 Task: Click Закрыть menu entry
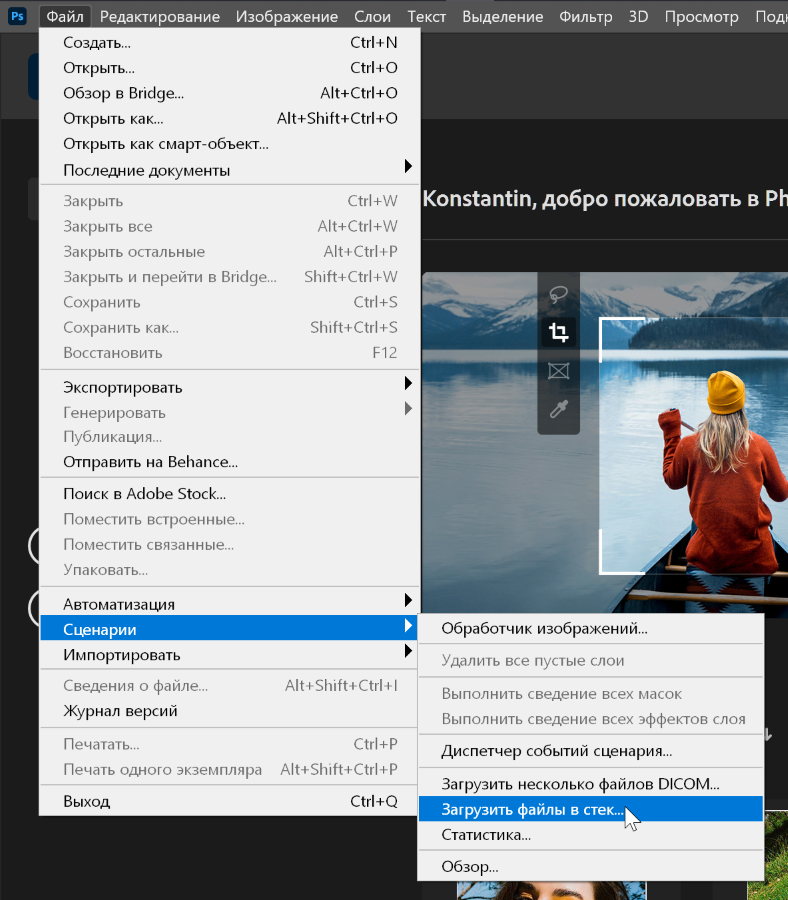click(230, 201)
